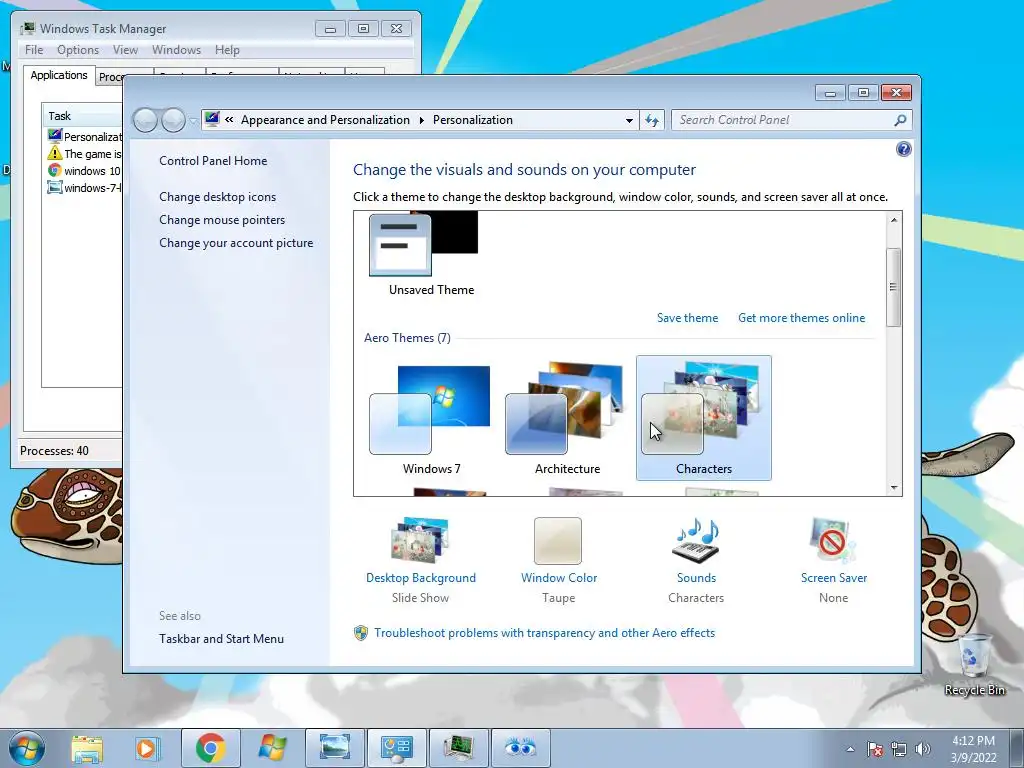The width and height of the screenshot is (1024, 768).
Task: Click the volume speaker tray icon
Action: tap(923, 750)
